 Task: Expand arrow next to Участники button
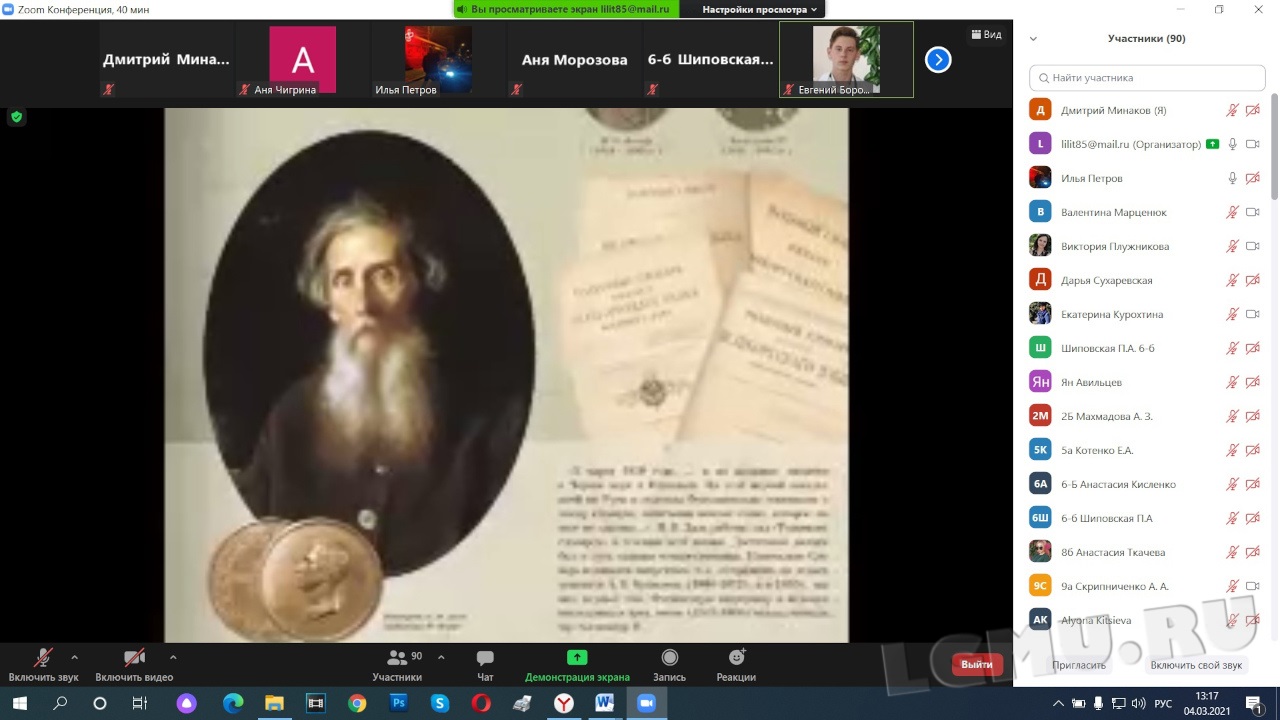pos(441,658)
